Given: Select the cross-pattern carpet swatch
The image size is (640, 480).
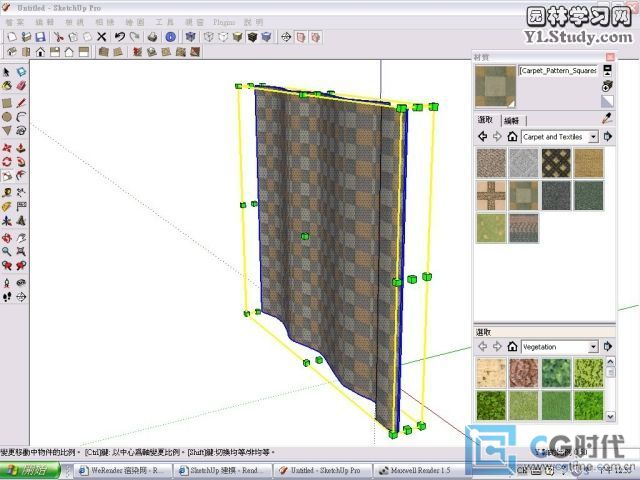Looking at the screenshot, I should [491, 196].
